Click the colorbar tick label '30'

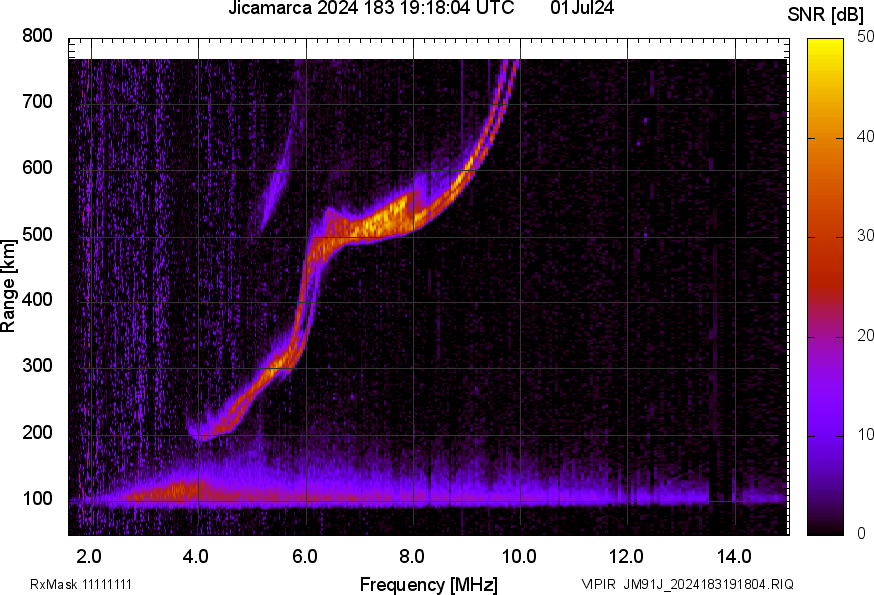coord(865,235)
